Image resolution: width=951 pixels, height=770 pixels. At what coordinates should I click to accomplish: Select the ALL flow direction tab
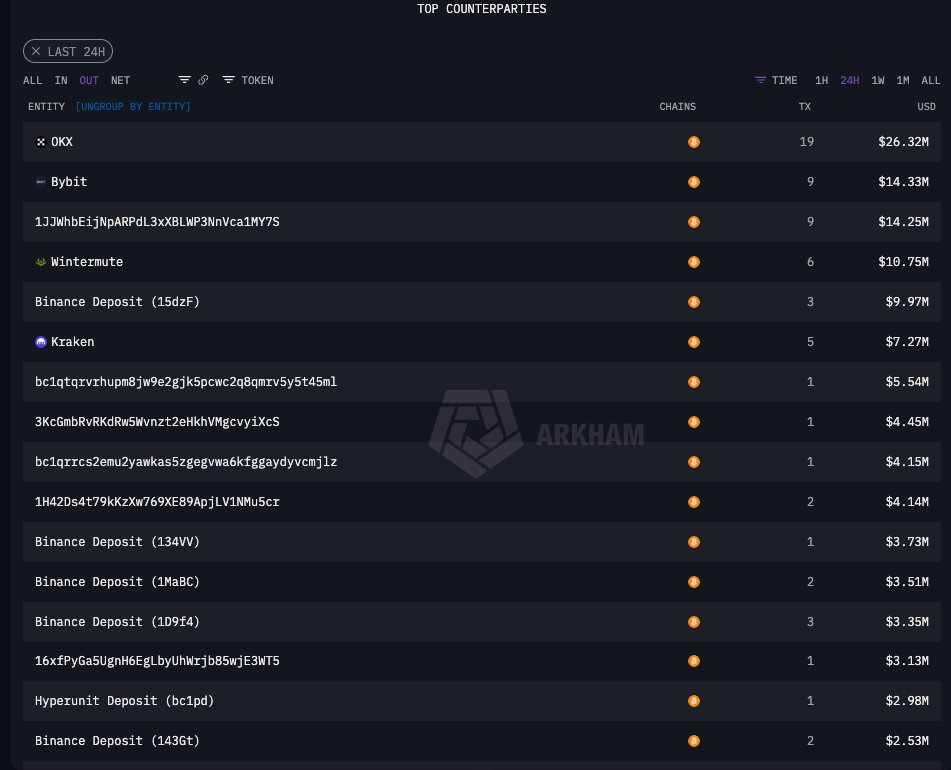pyautogui.click(x=33, y=80)
